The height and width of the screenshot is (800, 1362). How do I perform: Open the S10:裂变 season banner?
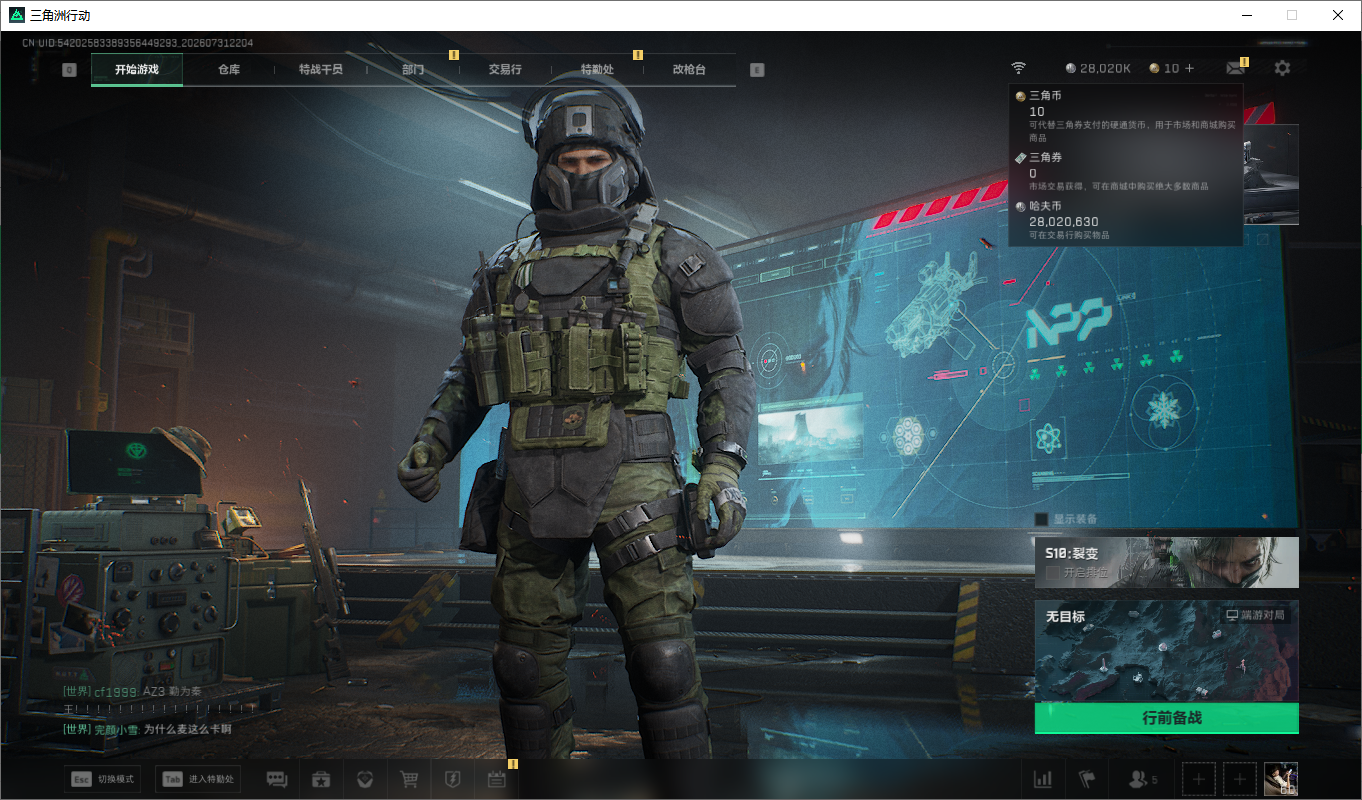tap(1166, 562)
